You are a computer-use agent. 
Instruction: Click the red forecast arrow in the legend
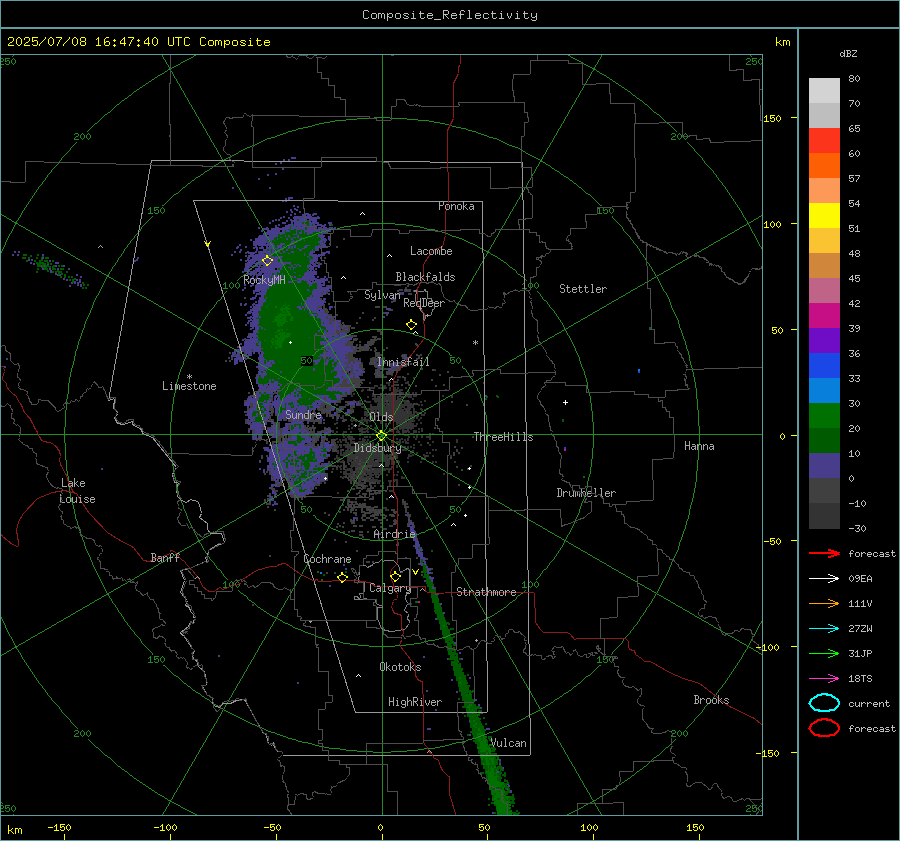pyautogui.click(x=824, y=553)
